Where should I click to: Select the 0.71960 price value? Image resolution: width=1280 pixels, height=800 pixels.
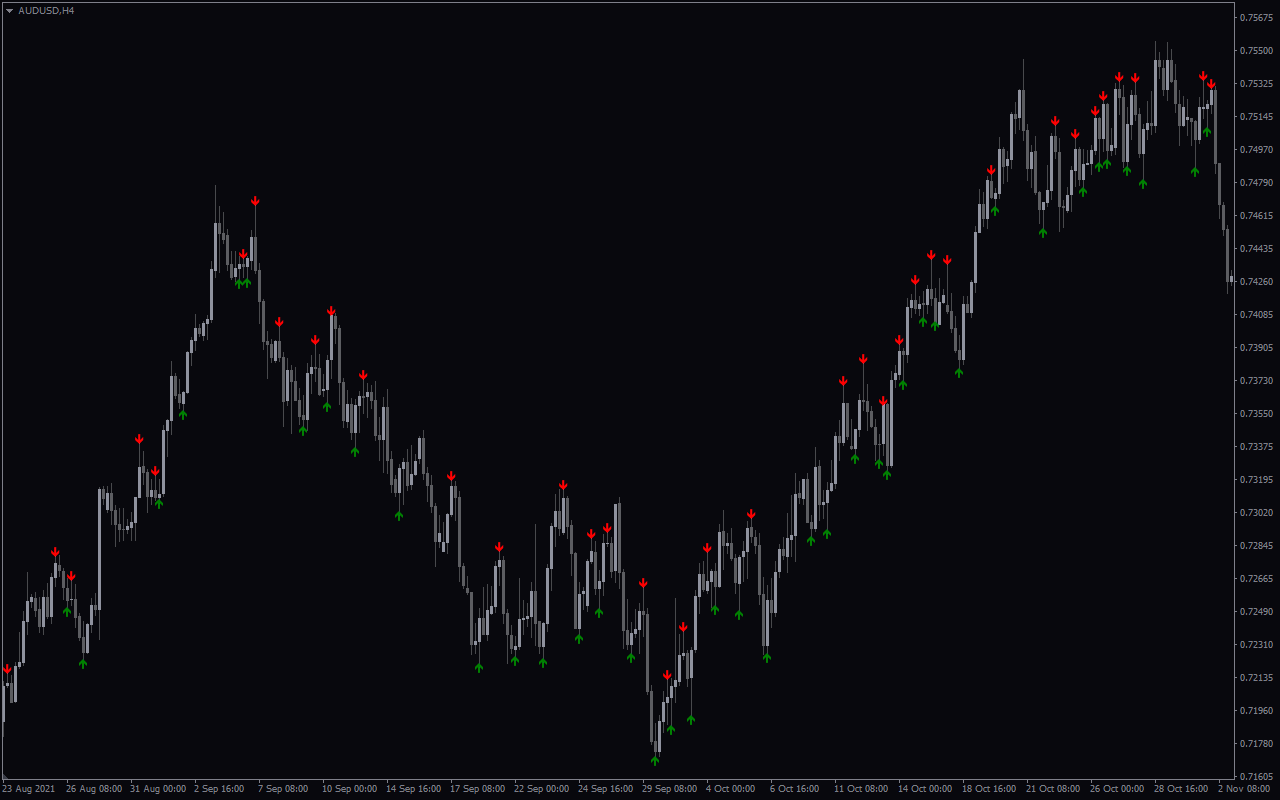coord(1257,710)
